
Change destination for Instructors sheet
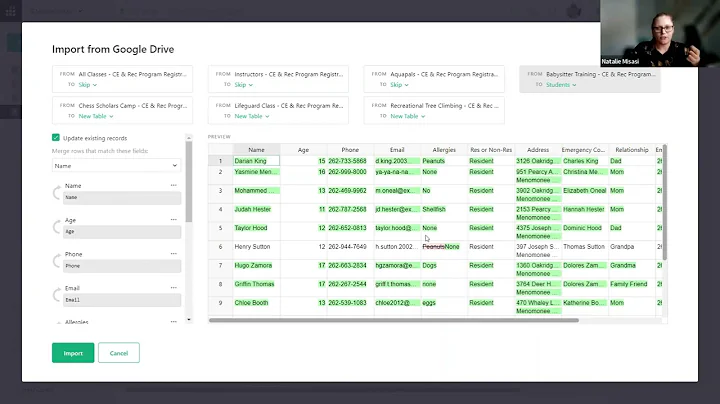click(244, 85)
